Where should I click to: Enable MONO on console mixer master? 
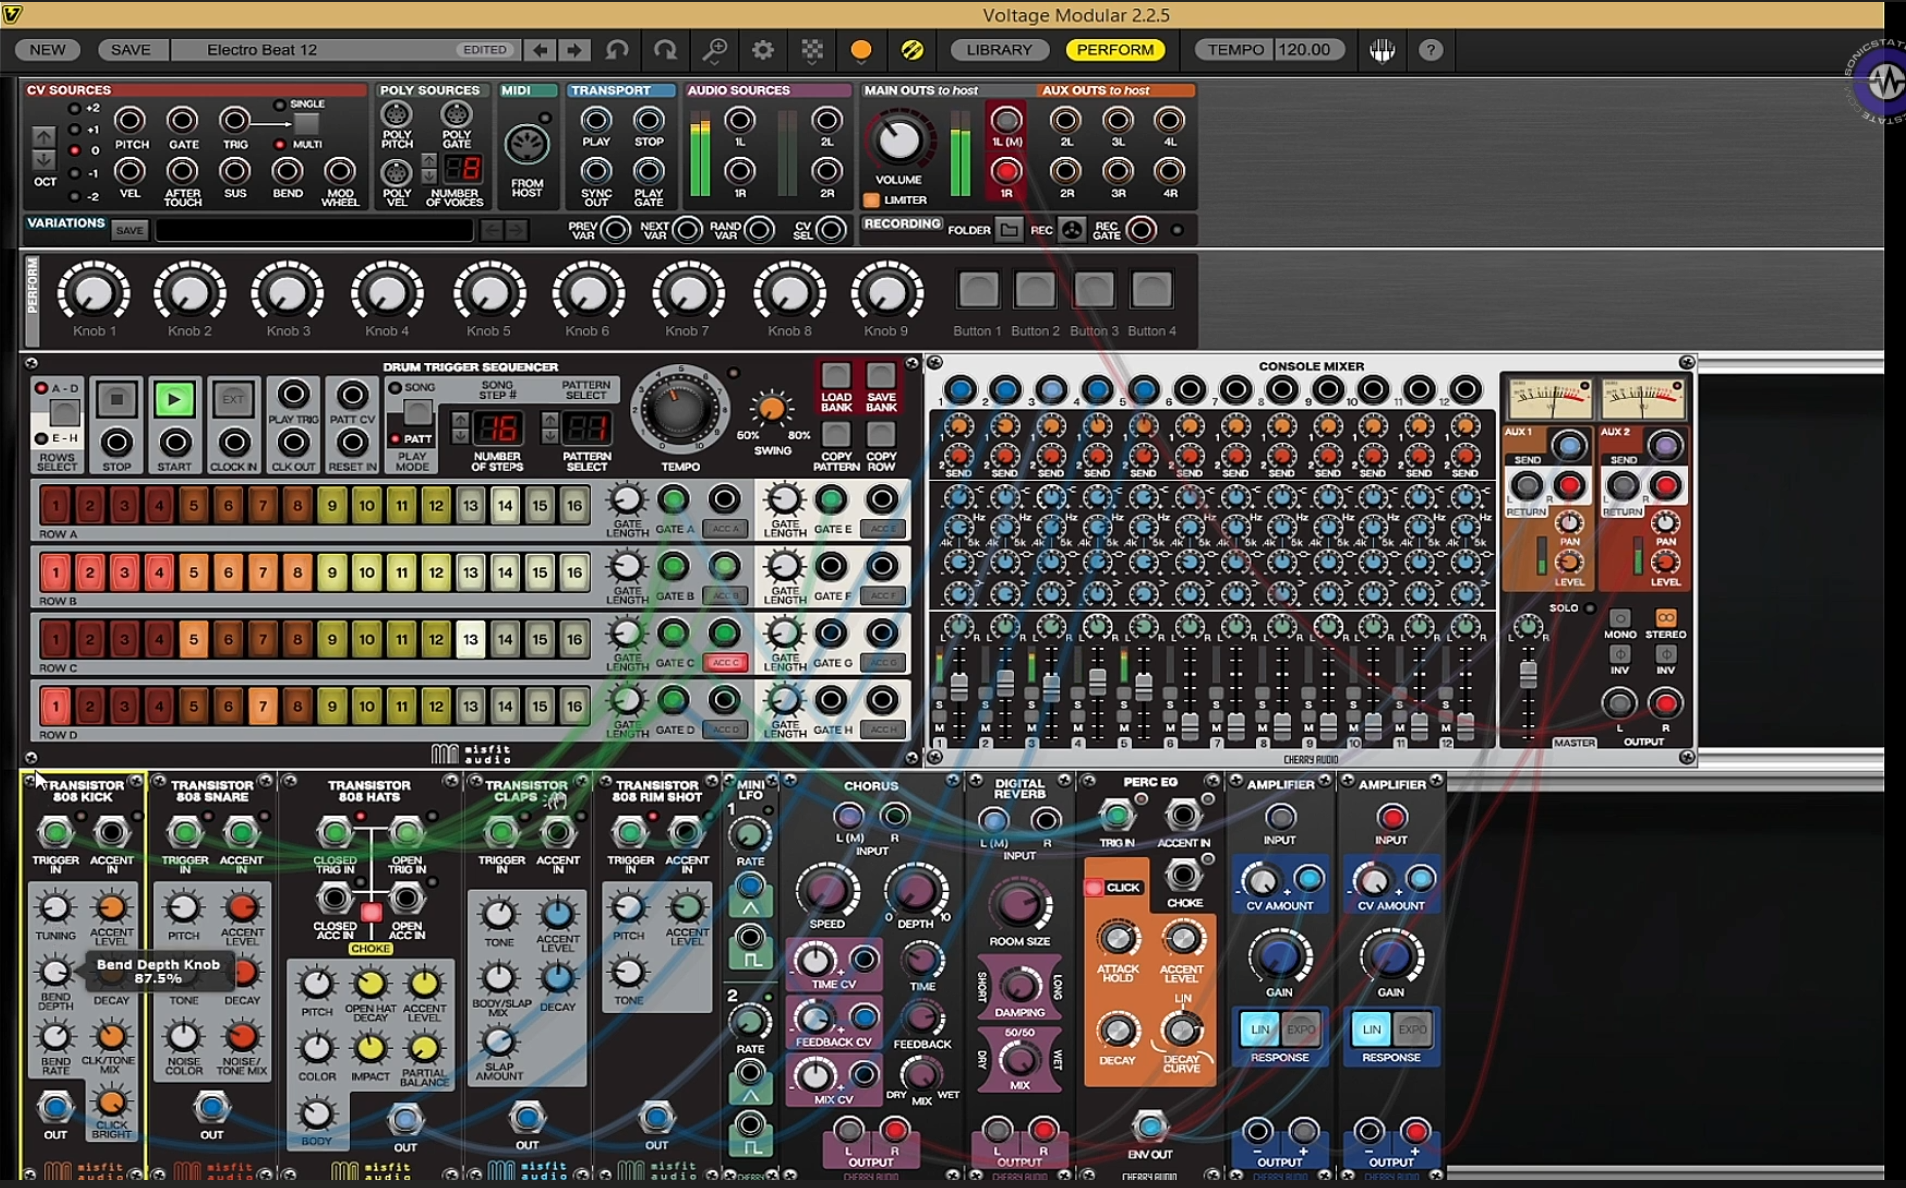(x=1619, y=618)
